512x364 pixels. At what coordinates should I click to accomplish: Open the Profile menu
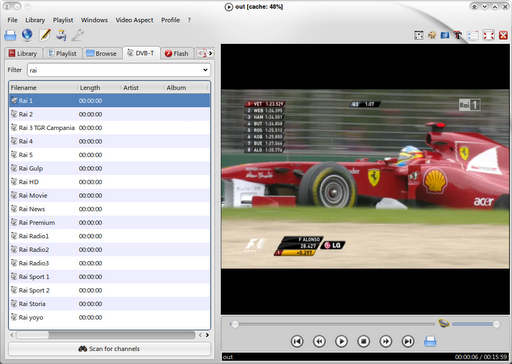point(170,20)
